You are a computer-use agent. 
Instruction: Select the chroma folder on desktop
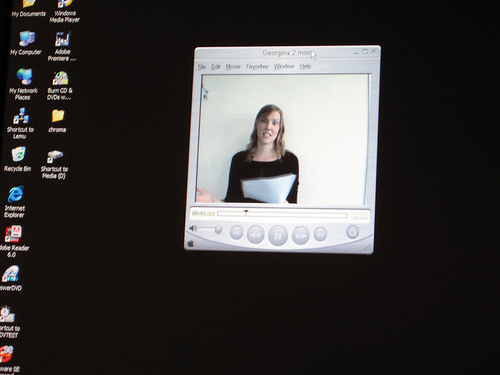[57, 121]
